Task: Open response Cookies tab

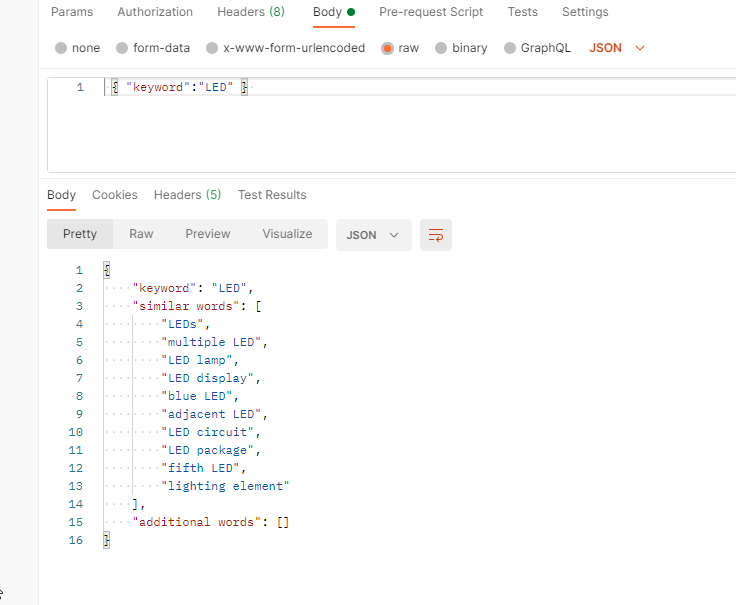Action: [x=115, y=195]
